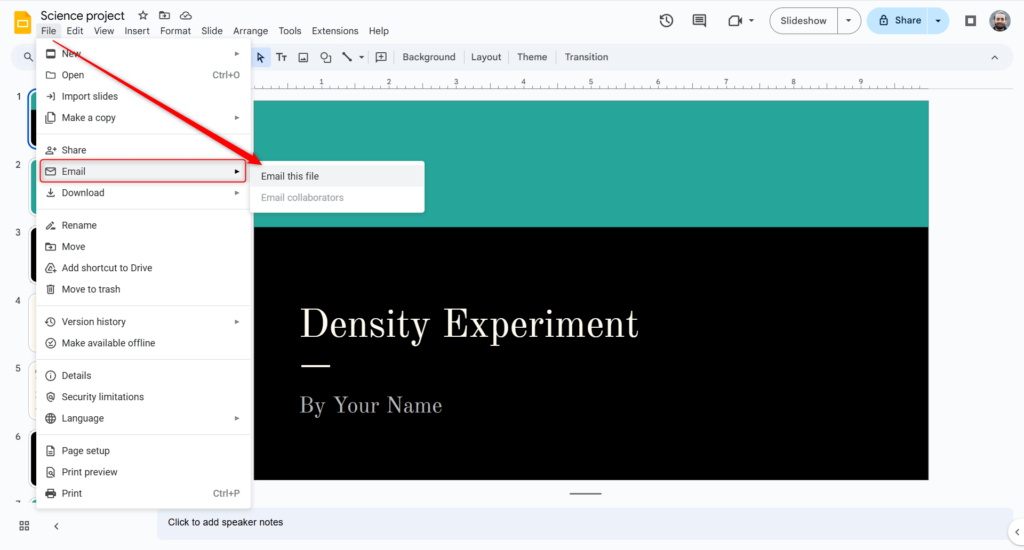Open the grid view icon
Image resolution: width=1024 pixels, height=550 pixels.
point(24,526)
